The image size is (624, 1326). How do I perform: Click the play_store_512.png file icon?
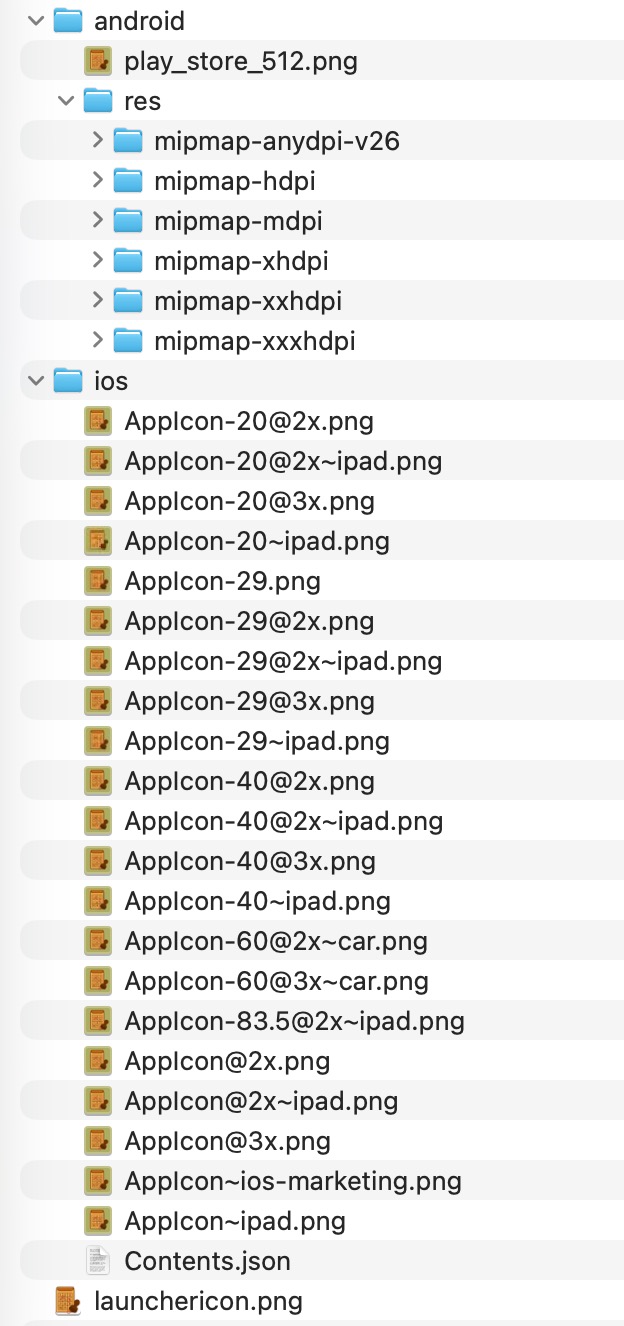tap(98, 61)
